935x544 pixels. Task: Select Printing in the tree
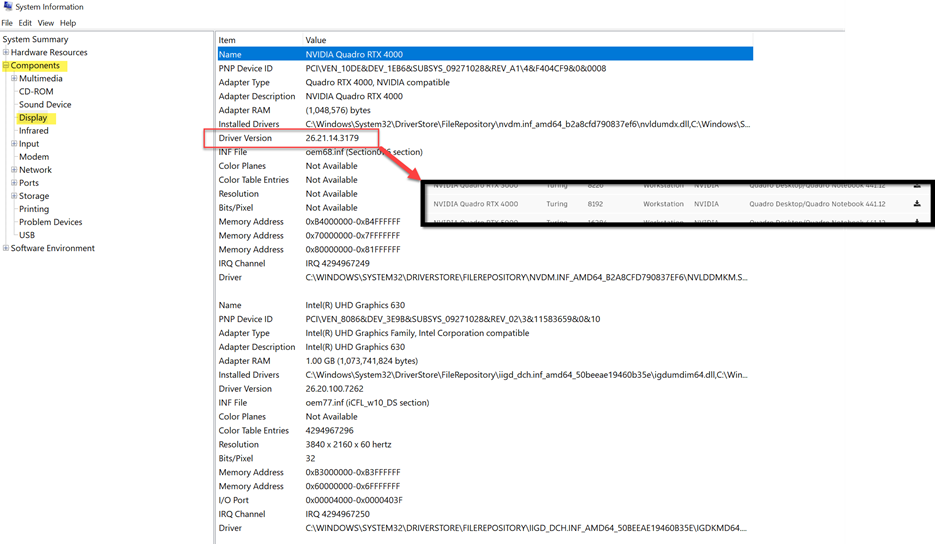pos(34,209)
